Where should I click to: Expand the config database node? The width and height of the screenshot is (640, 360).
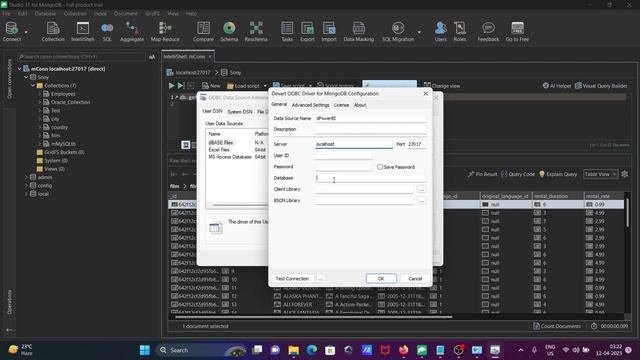pyautogui.click(x=26, y=185)
